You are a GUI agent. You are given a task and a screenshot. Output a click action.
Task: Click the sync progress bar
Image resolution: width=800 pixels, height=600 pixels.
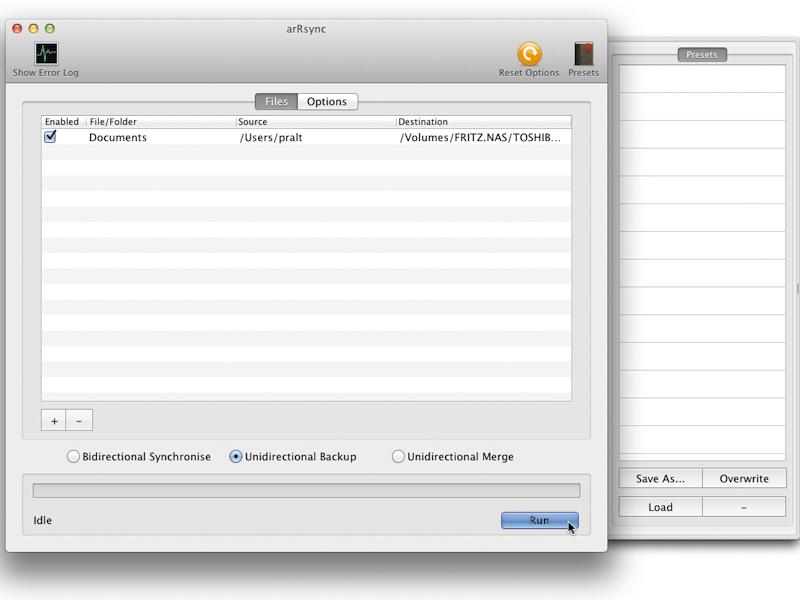(306, 490)
